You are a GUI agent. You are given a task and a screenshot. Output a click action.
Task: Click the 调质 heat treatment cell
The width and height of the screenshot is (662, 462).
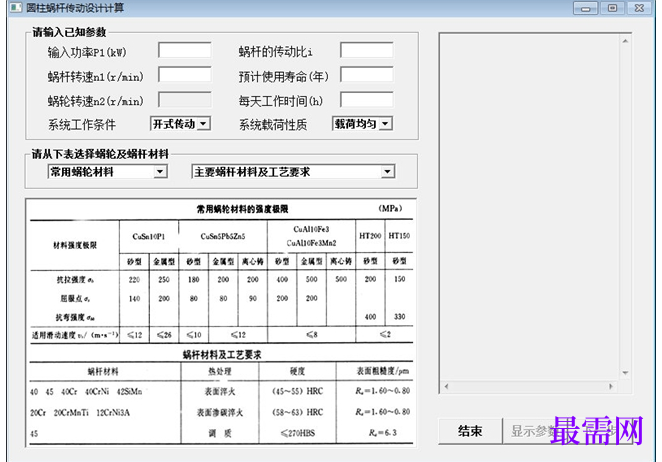coord(220,433)
